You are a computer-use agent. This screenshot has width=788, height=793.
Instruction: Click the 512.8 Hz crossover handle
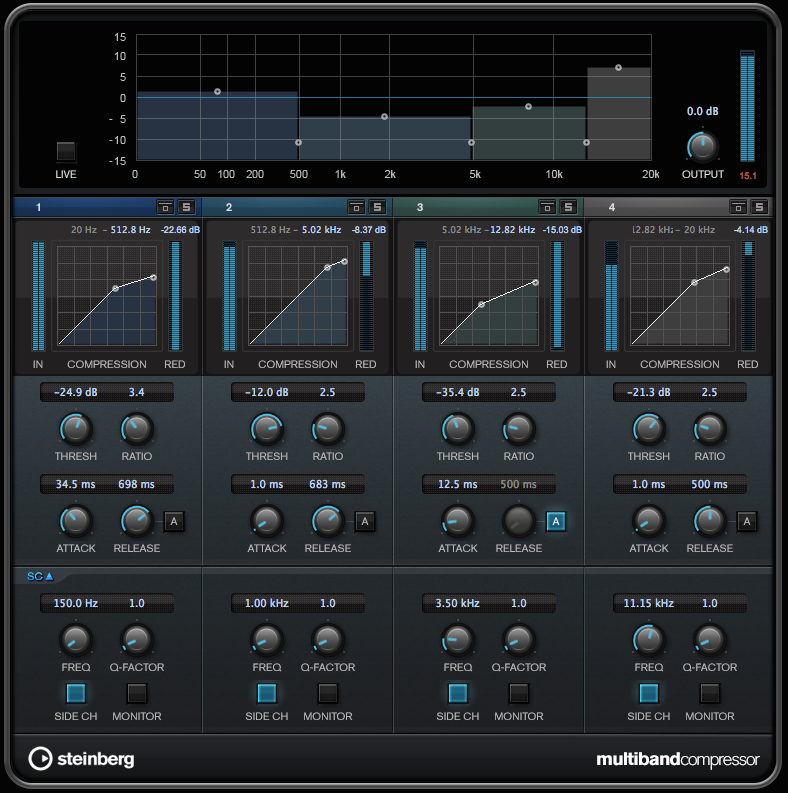click(x=298, y=143)
